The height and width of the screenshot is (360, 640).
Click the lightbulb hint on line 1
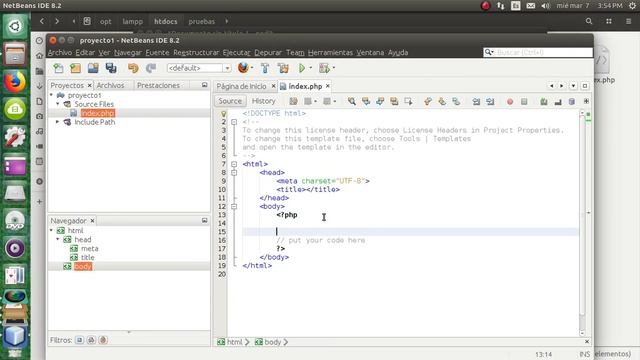click(223, 114)
